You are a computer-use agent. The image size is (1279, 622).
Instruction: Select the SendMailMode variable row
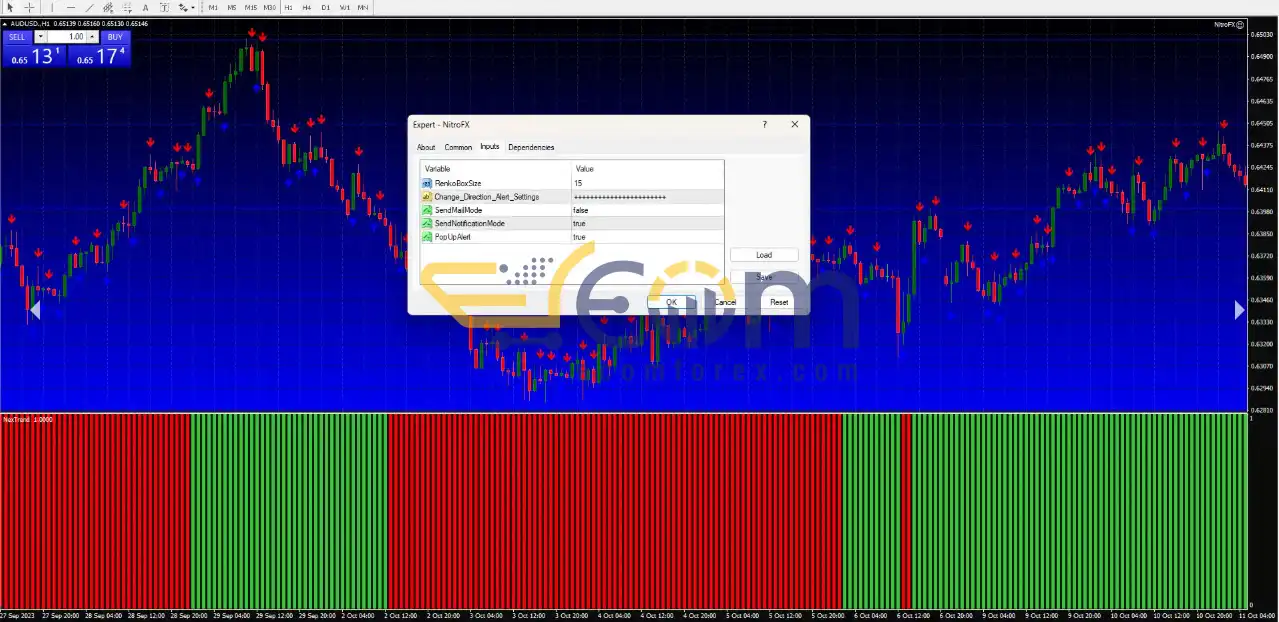pyautogui.click(x=571, y=210)
